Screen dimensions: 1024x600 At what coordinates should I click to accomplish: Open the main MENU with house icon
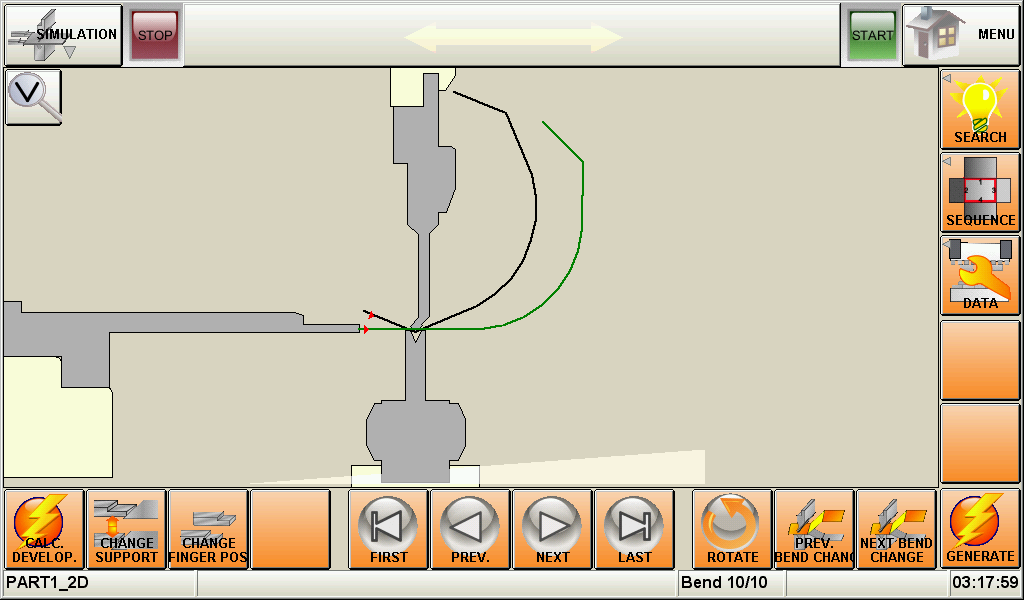pyautogui.click(x=961, y=35)
